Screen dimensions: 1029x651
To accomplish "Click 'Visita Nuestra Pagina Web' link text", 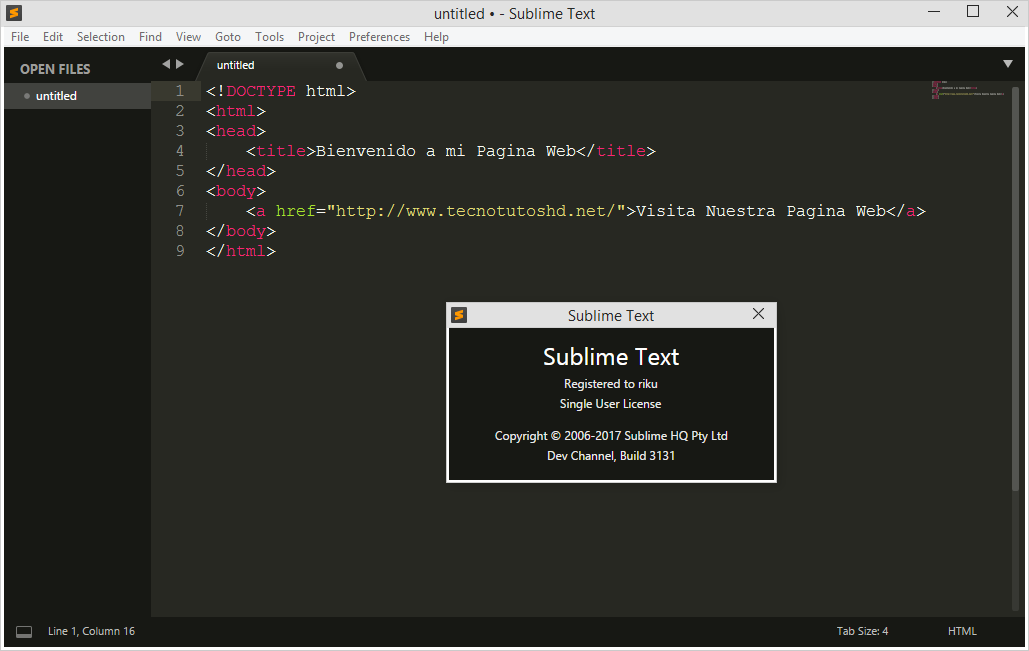I will (x=761, y=211).
